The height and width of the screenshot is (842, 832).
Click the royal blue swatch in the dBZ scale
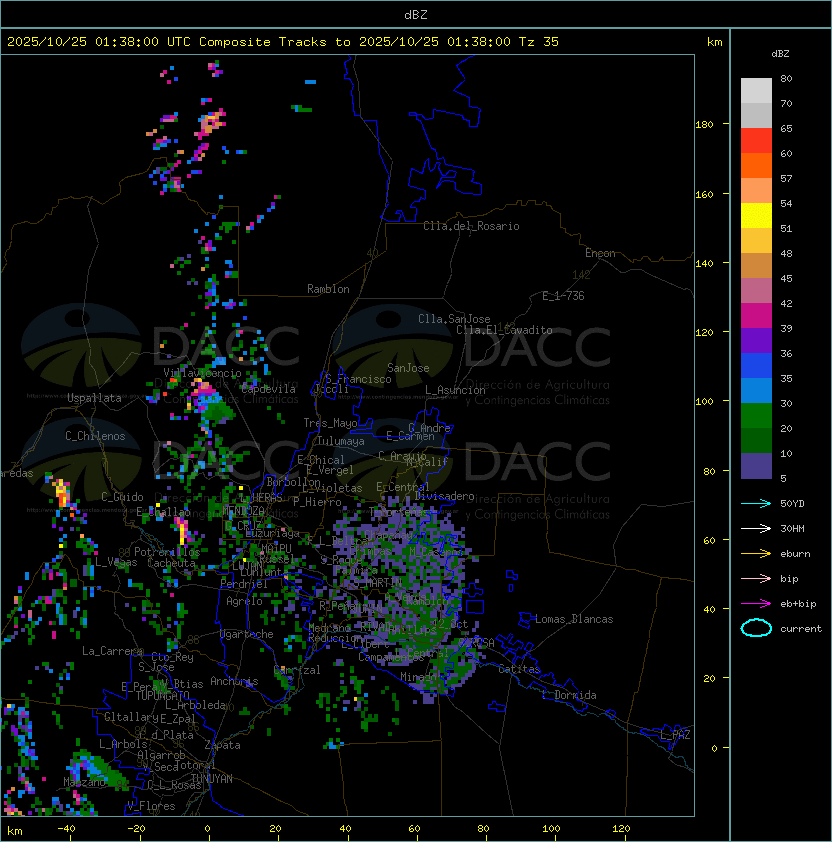pos(756,366)
